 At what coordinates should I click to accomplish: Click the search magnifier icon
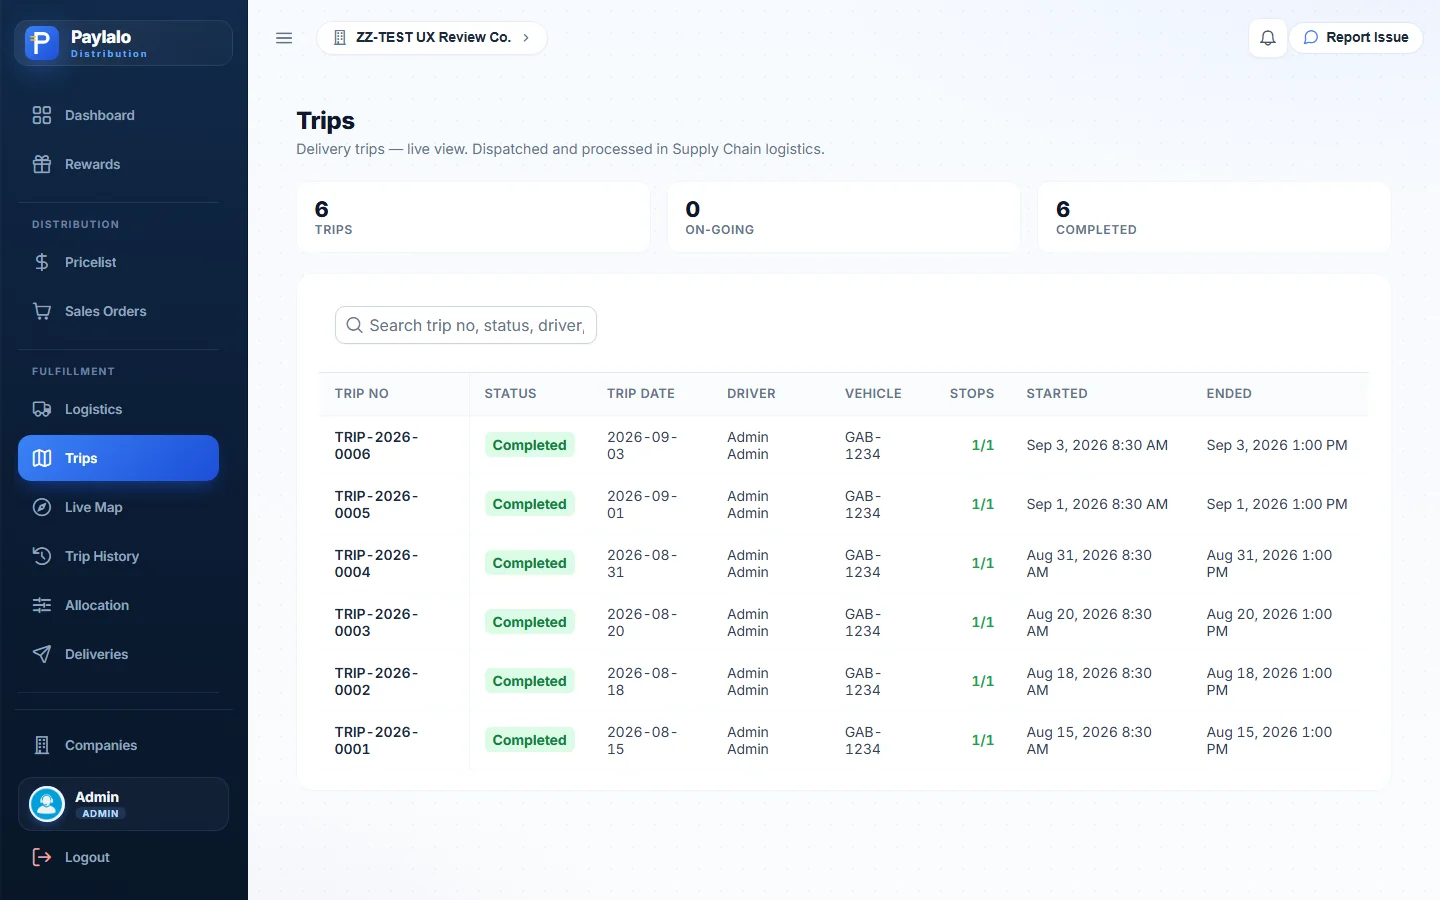point(354,325)
